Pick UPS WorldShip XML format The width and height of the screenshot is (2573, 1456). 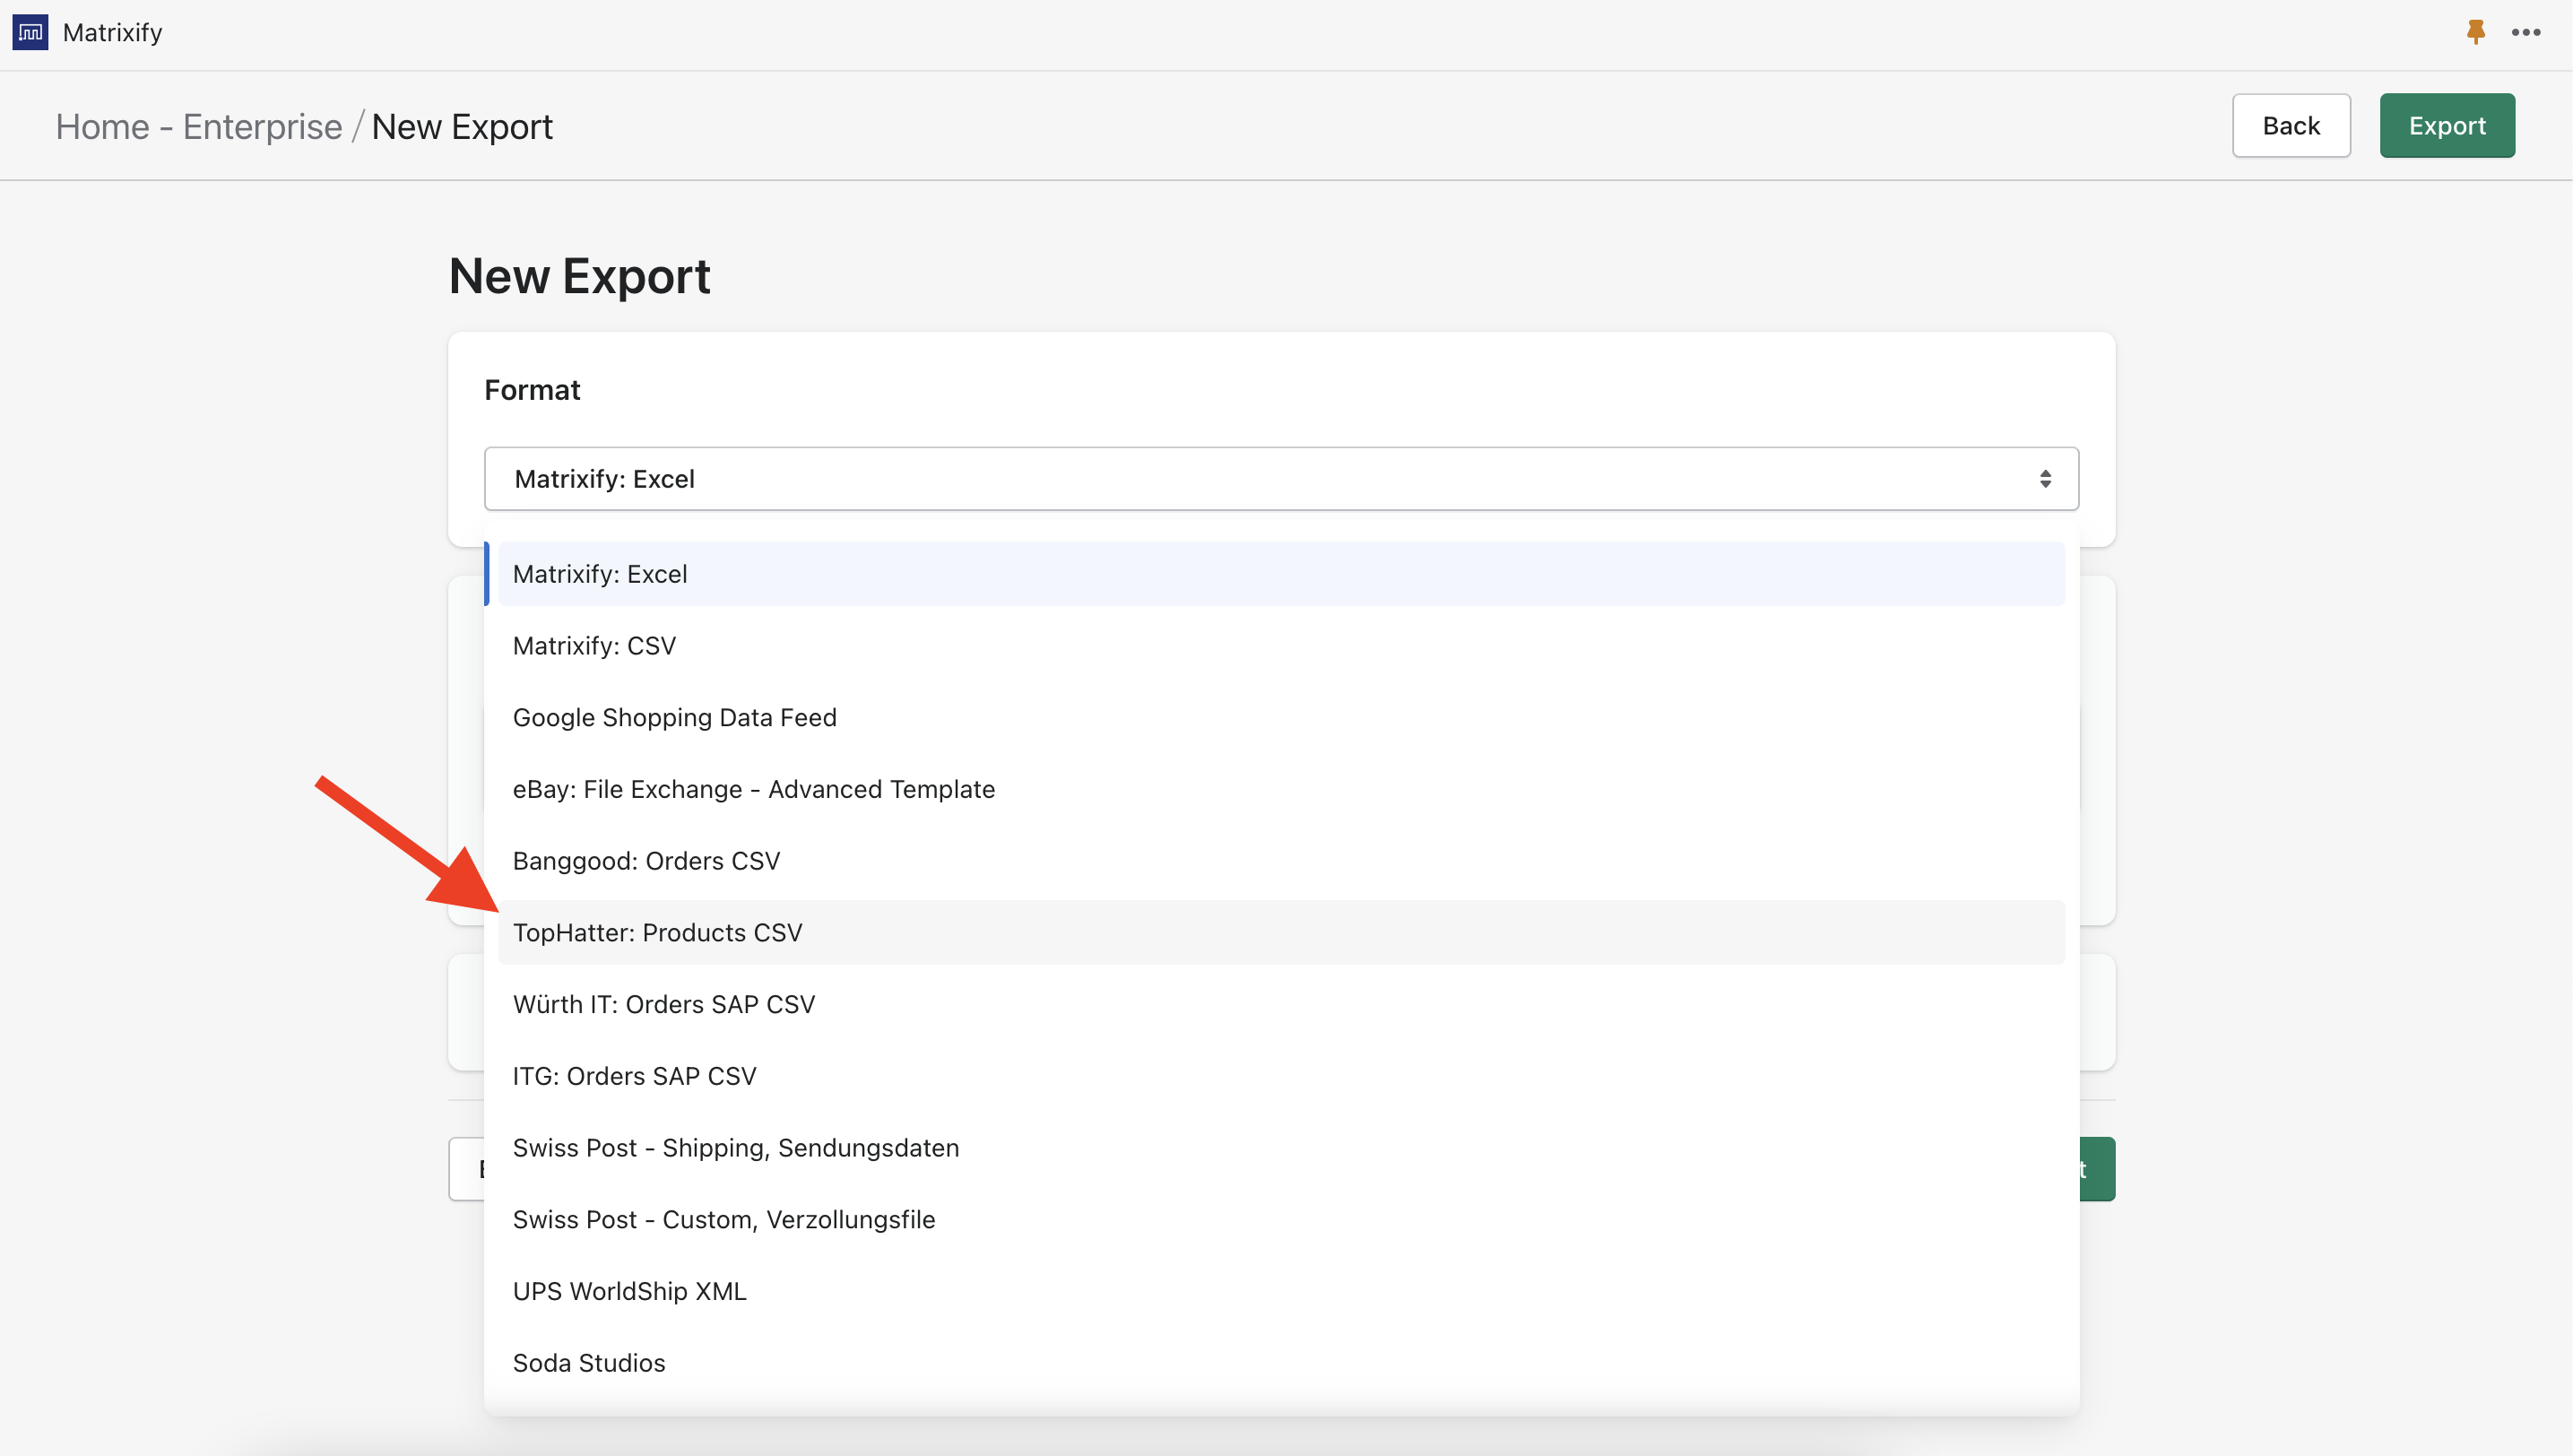(629, 1290)
